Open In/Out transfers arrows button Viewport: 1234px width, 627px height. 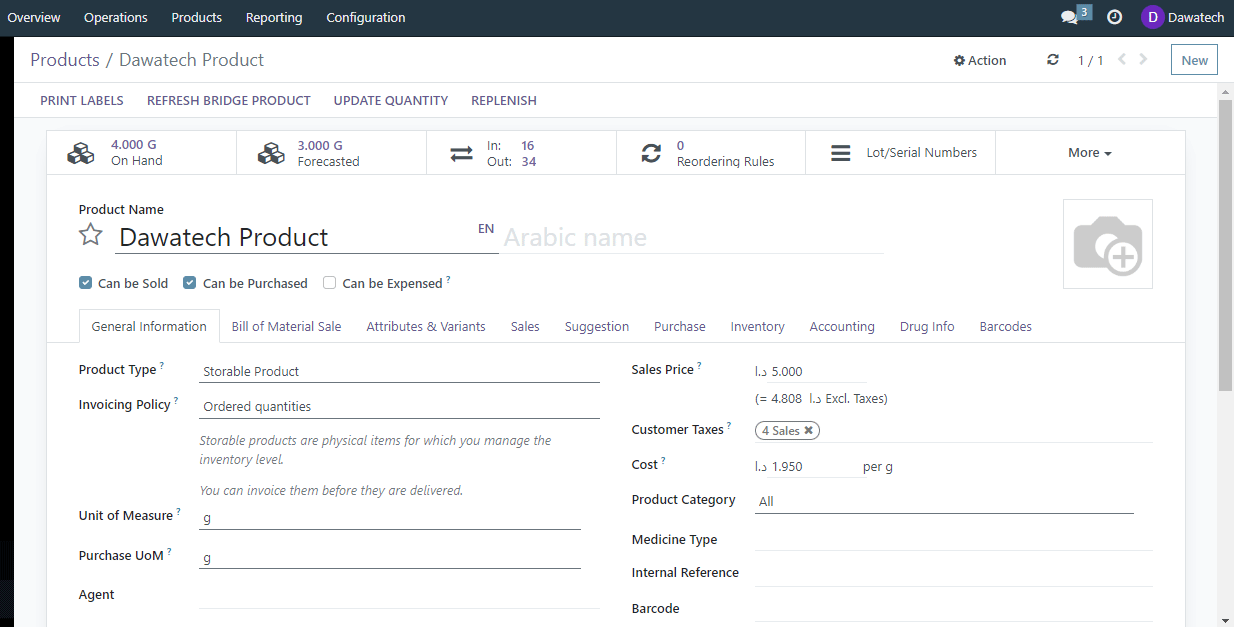521,152
